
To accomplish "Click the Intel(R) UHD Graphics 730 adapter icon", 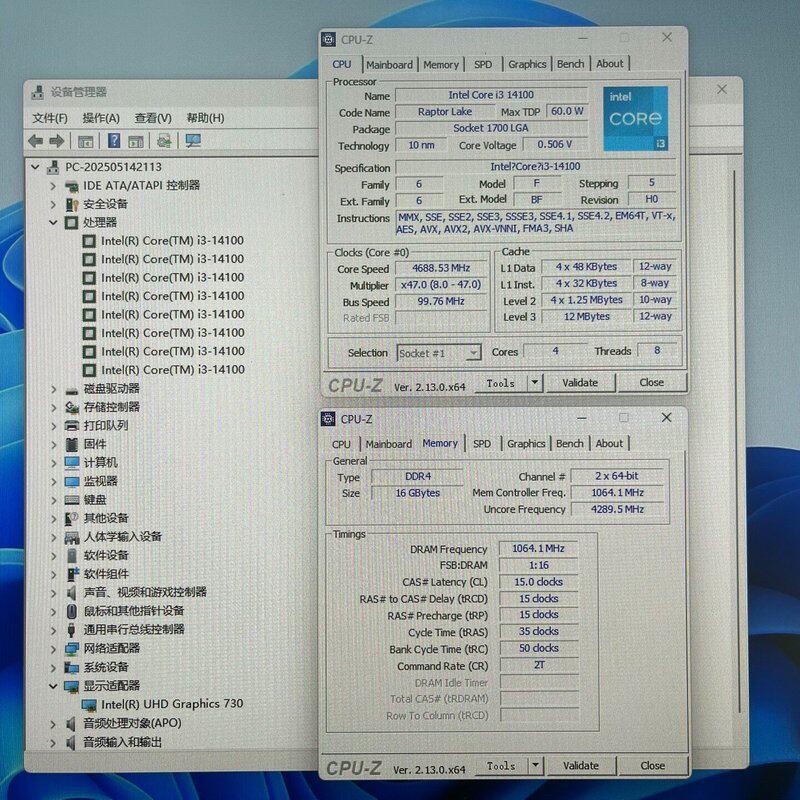I will (89, 705).
